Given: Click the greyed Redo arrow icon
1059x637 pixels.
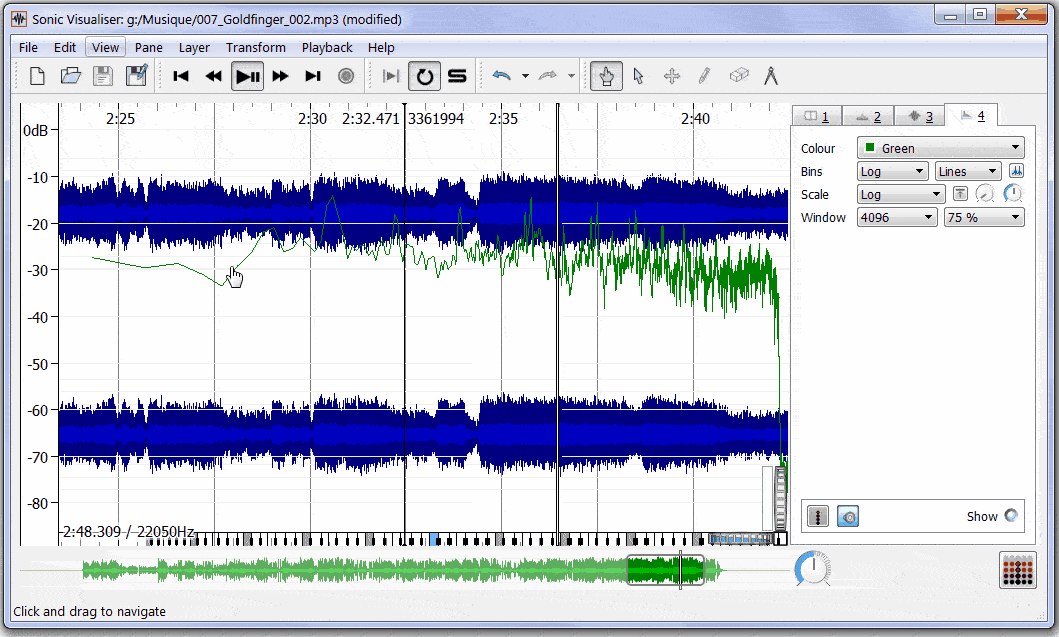Looking at the screenshot, I should tap(548, 76).
